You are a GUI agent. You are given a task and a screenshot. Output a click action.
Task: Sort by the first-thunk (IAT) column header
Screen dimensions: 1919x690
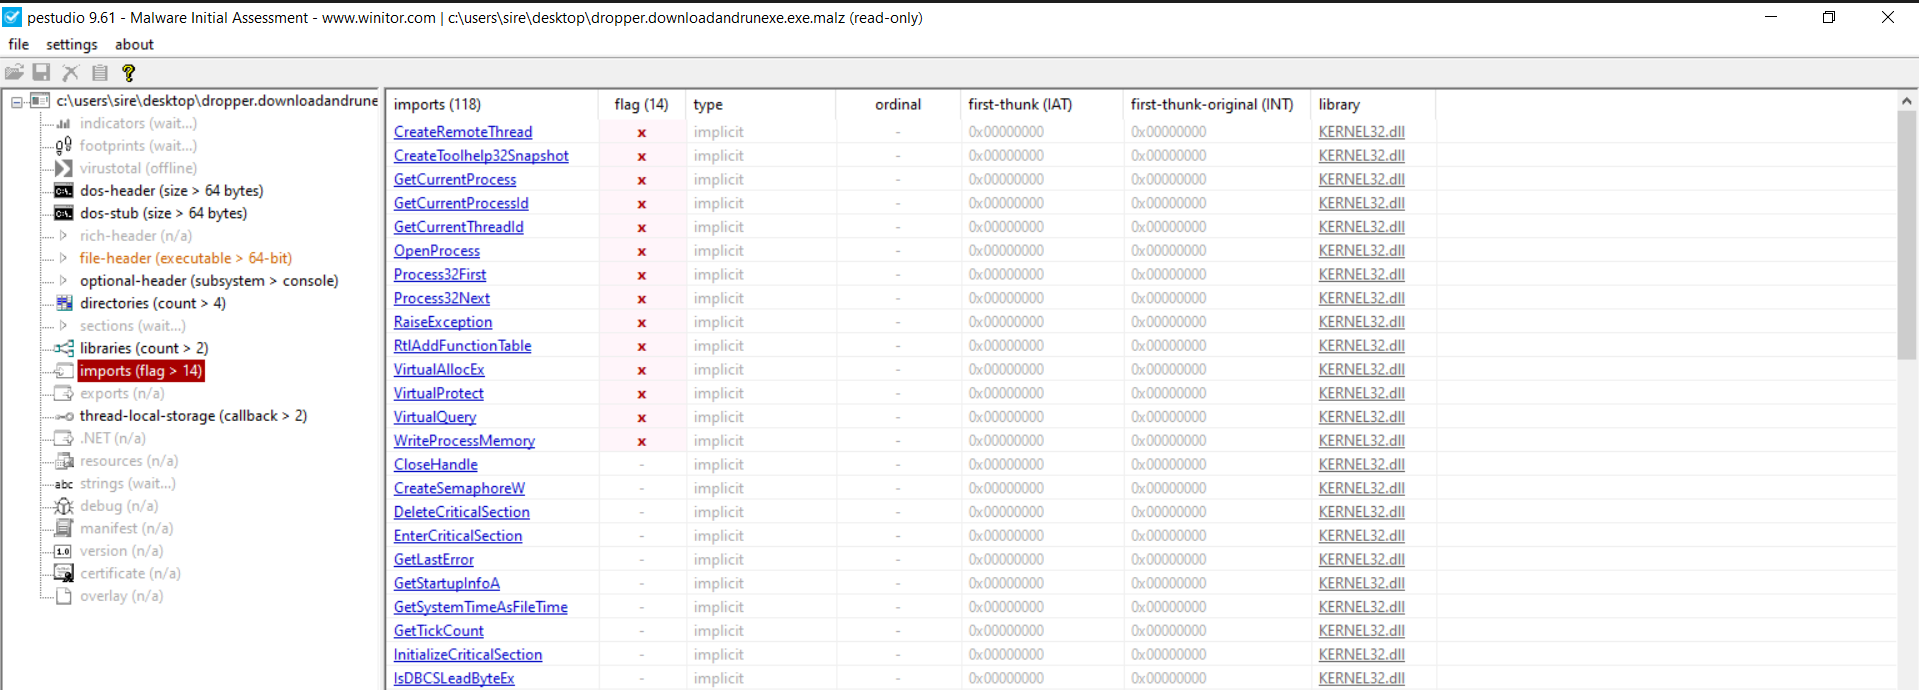pos(1040,104)
